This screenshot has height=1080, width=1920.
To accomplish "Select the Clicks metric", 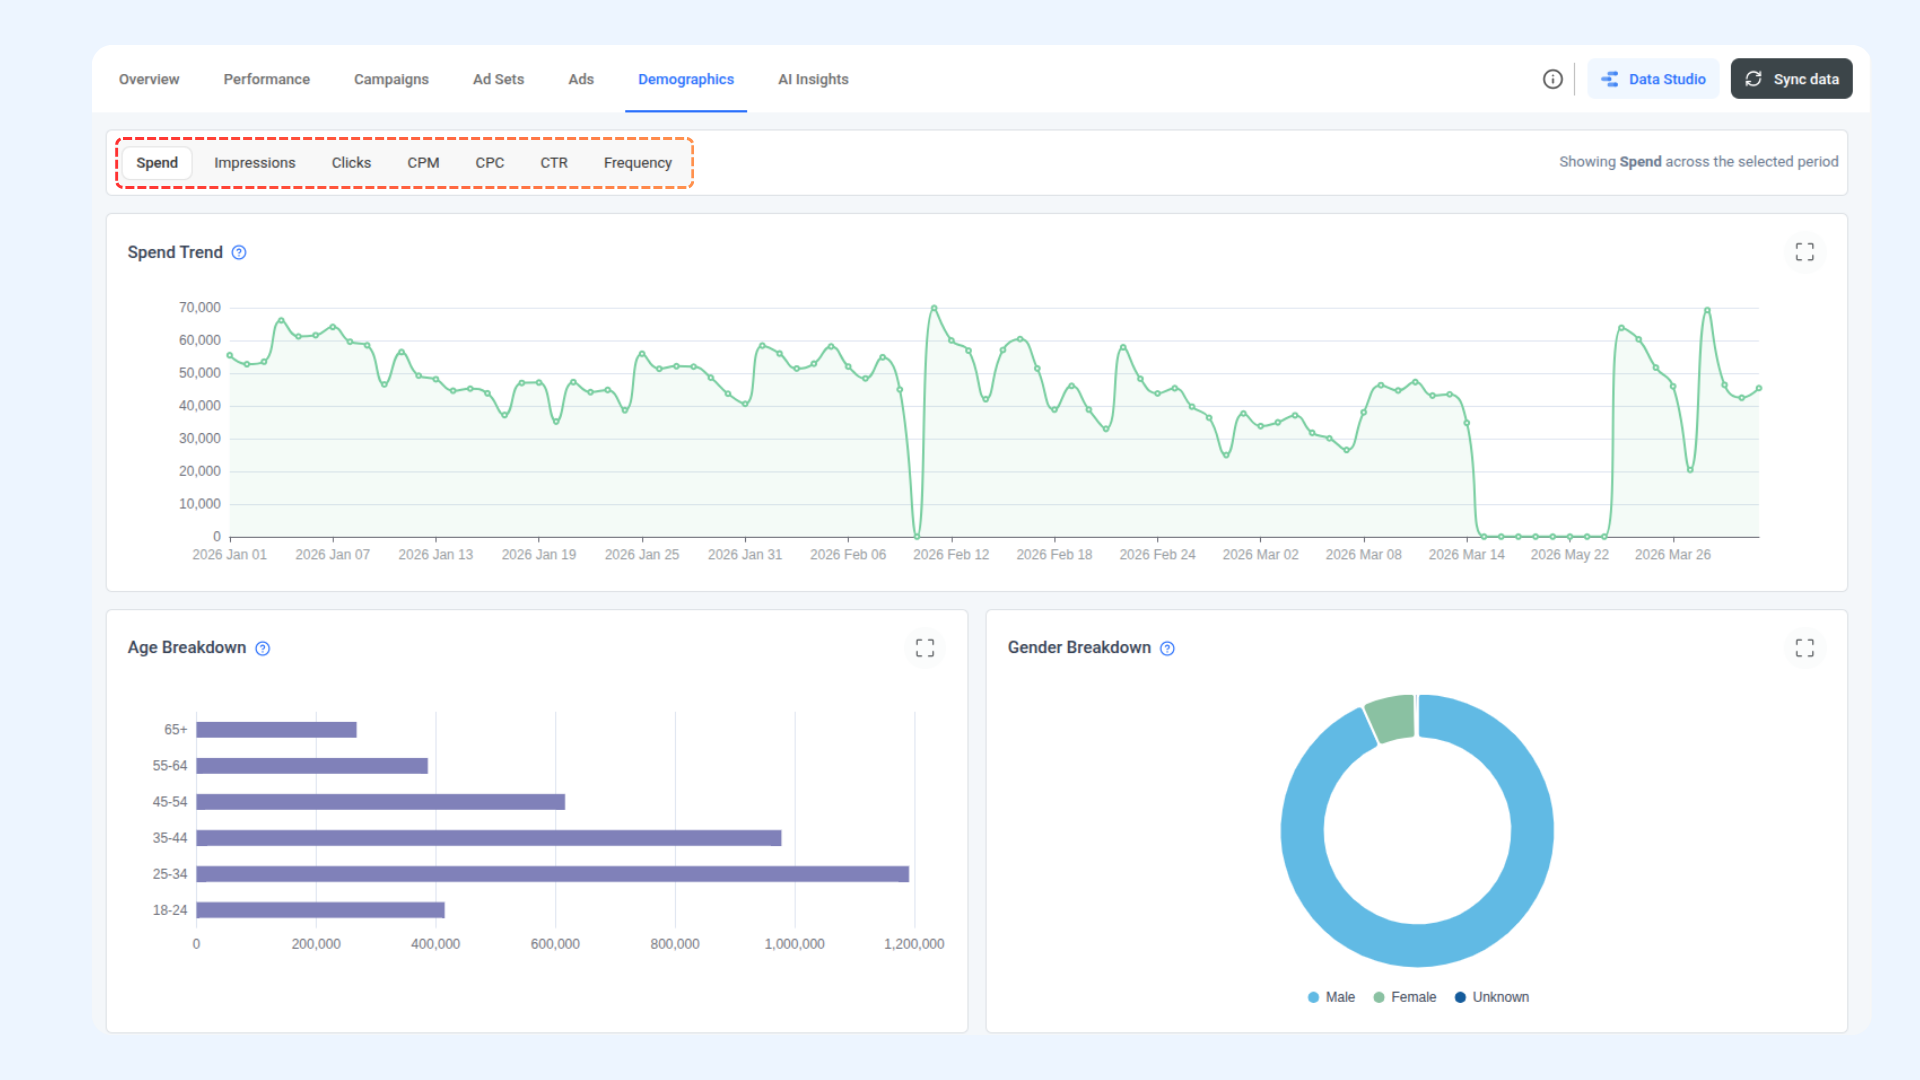I will point(351,163).
